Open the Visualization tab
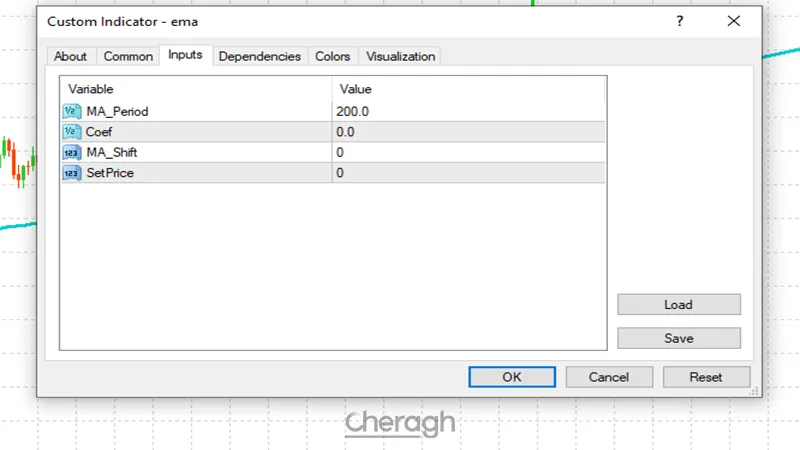The height and width of the screenshot is (450, 800). pyautogui.click(x=400, y=57)
